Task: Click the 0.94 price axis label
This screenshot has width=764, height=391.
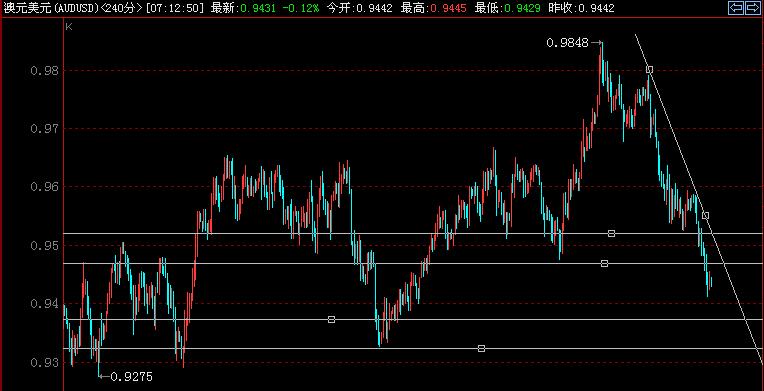Action: [44, 304]
